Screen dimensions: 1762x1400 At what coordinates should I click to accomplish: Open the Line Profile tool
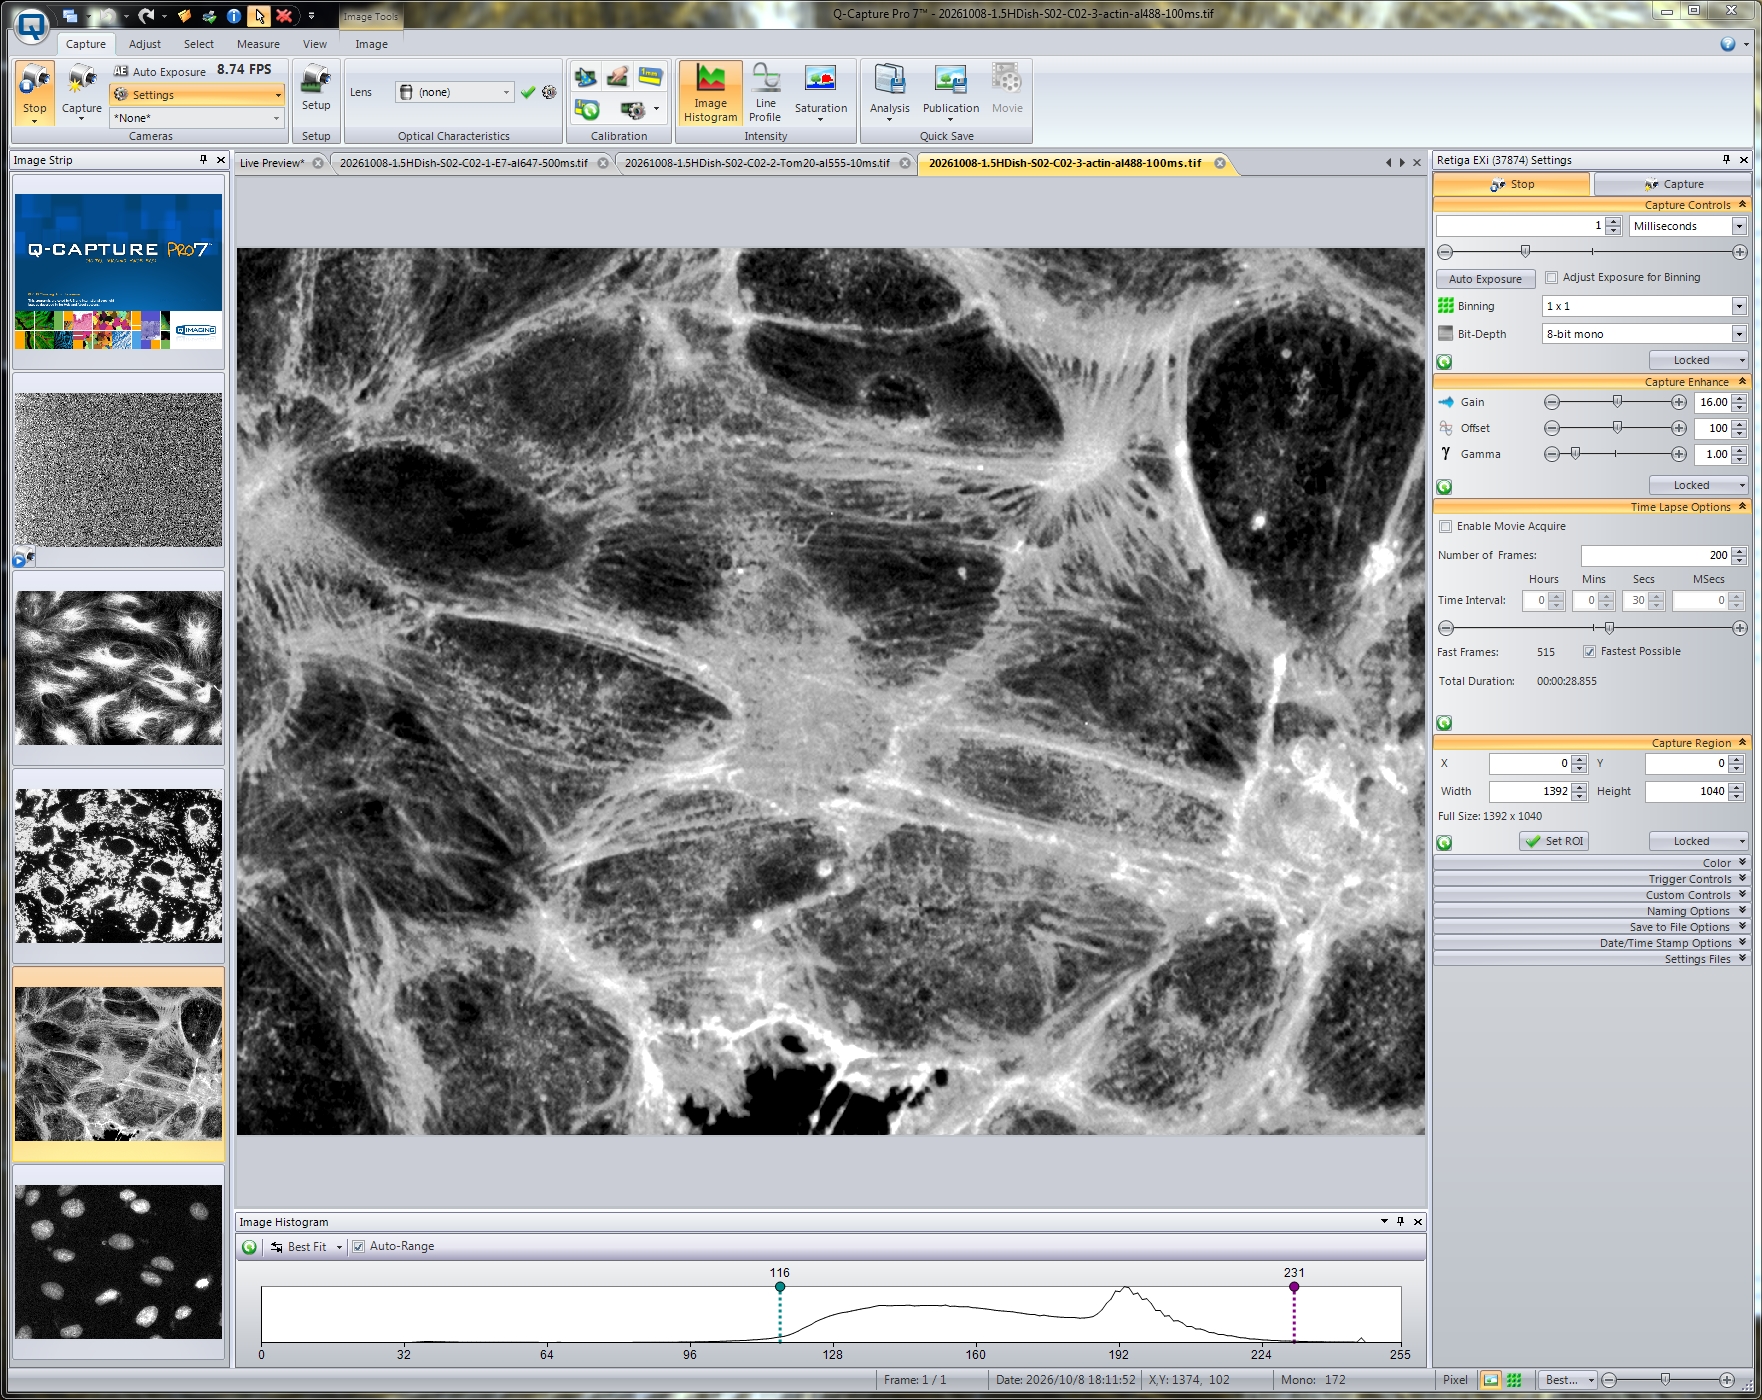(765, 93)
